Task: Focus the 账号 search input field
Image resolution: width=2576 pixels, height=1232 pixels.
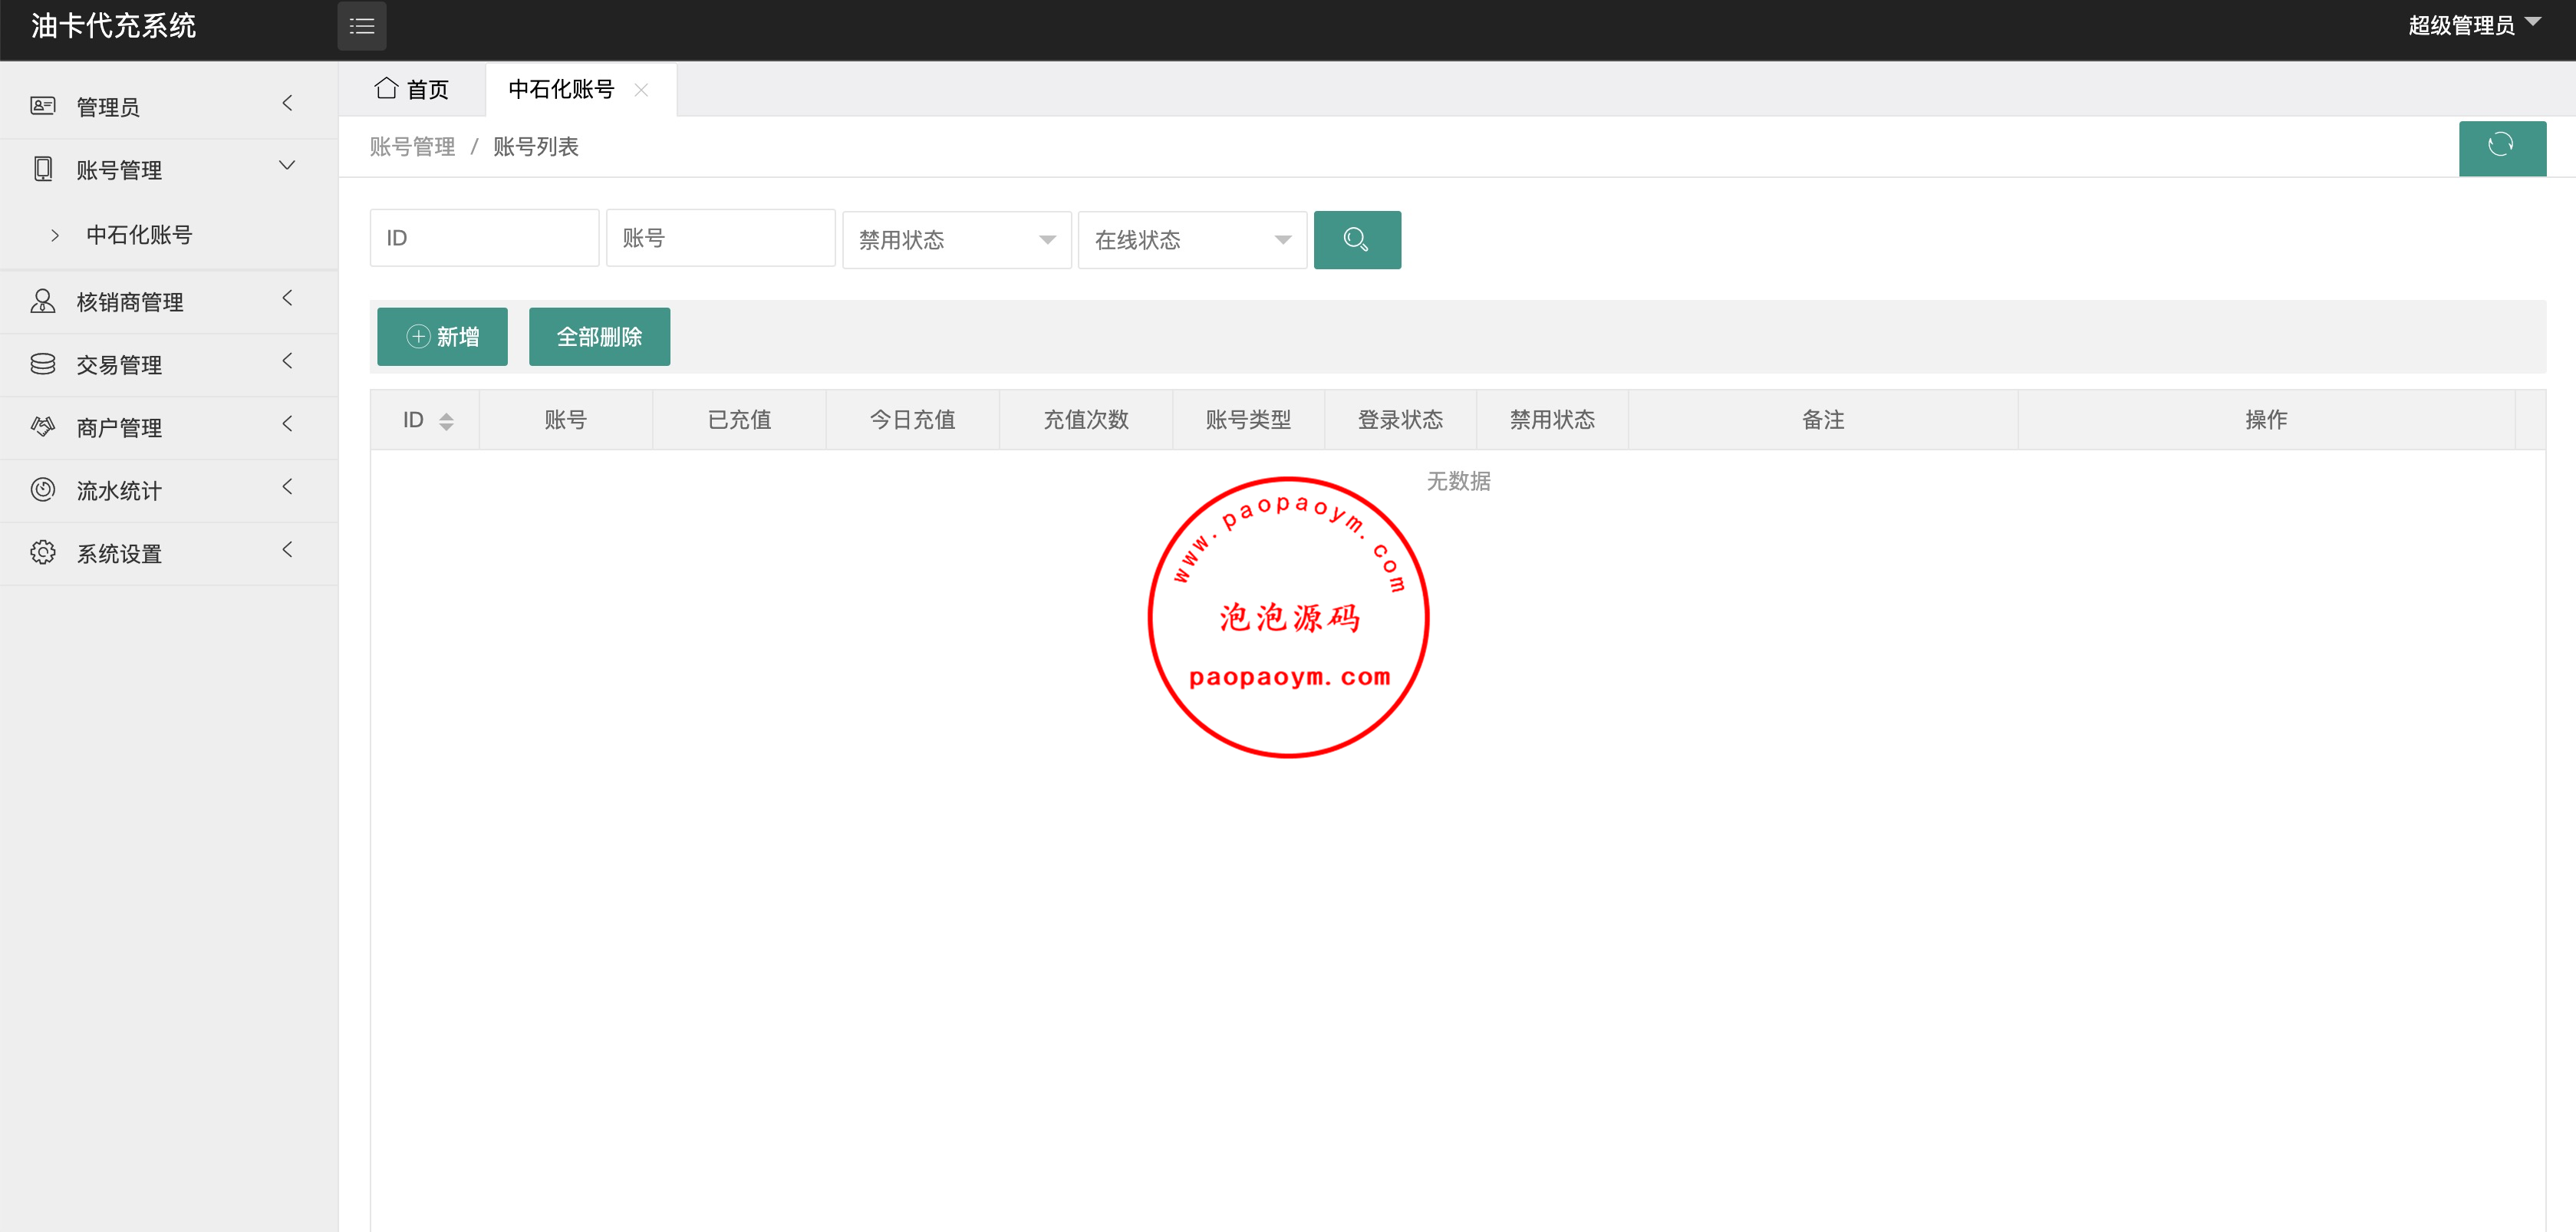Action: click(x=720, y=238)
